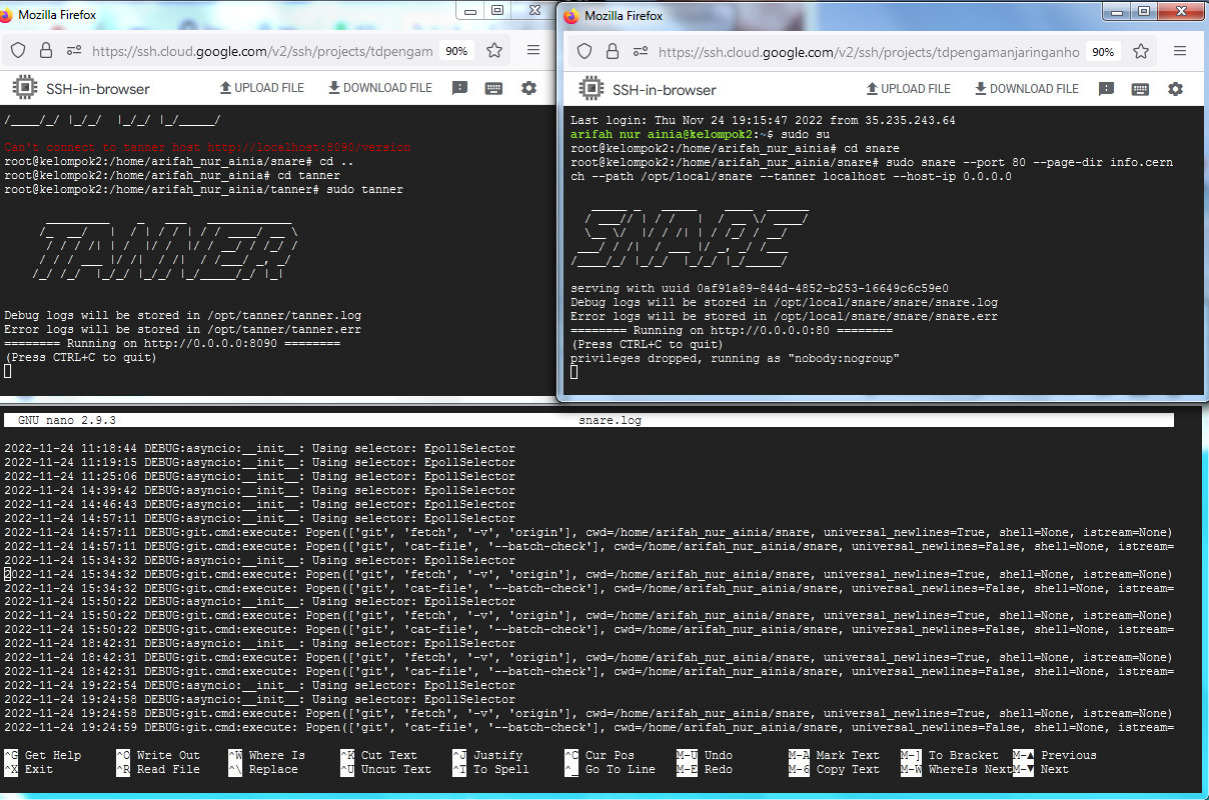This screenshot has width=1209, height=800.
Task: Click nano "Where Is" shortcut
Action: coord(267,755)
